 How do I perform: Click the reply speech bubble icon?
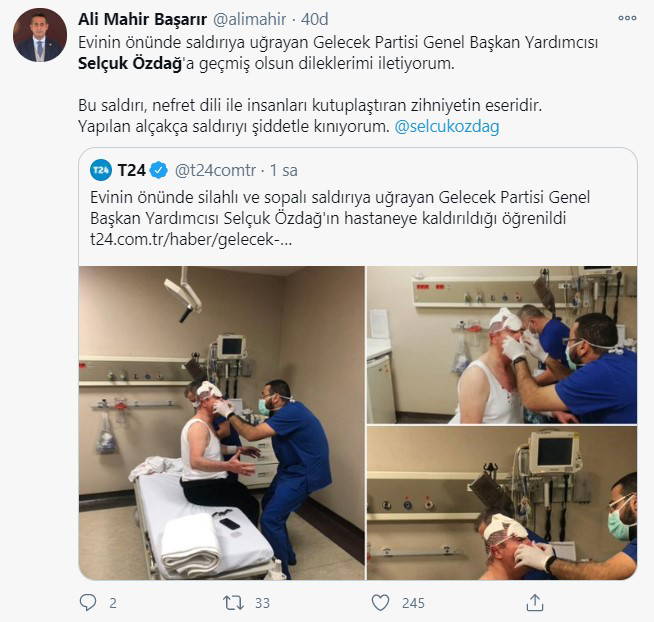click(x=88, y=602)
